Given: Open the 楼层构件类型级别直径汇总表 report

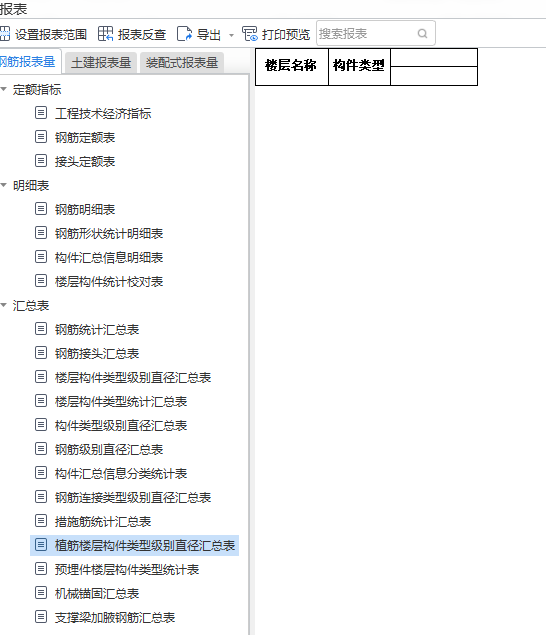Looking at the screenshot, I should click(x=133, y=377).
